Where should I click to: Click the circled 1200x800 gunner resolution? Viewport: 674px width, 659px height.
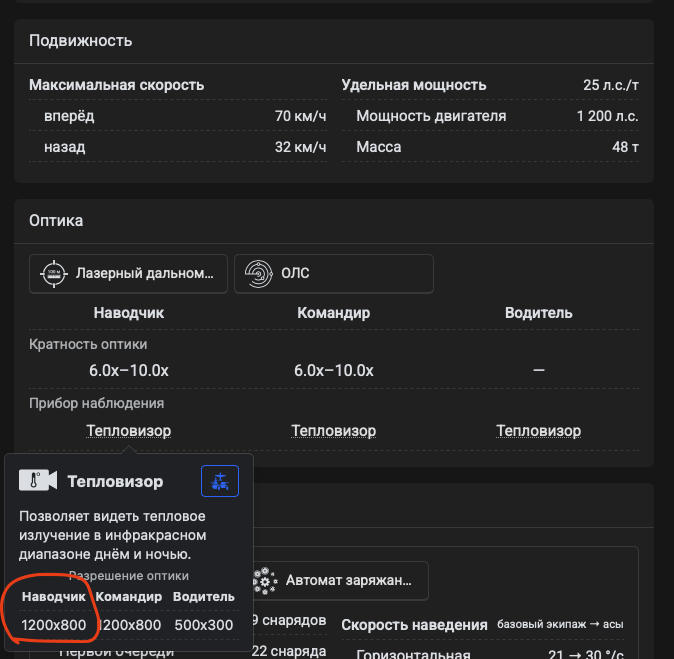54,625
